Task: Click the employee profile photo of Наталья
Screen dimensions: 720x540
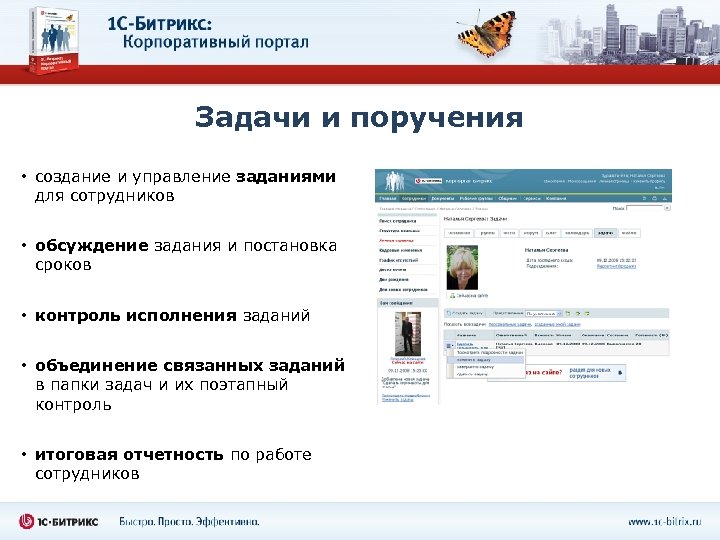Action: [x=462, y=267]
